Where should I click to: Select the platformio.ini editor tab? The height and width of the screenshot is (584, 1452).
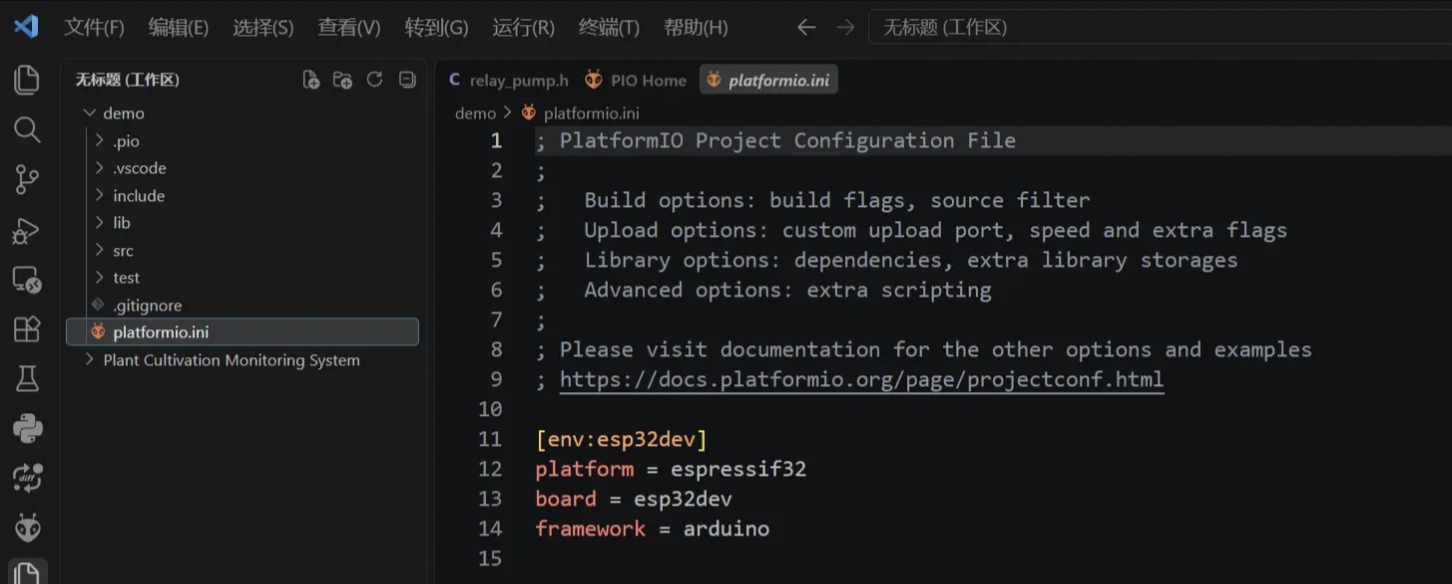click(x=768, y=80)
